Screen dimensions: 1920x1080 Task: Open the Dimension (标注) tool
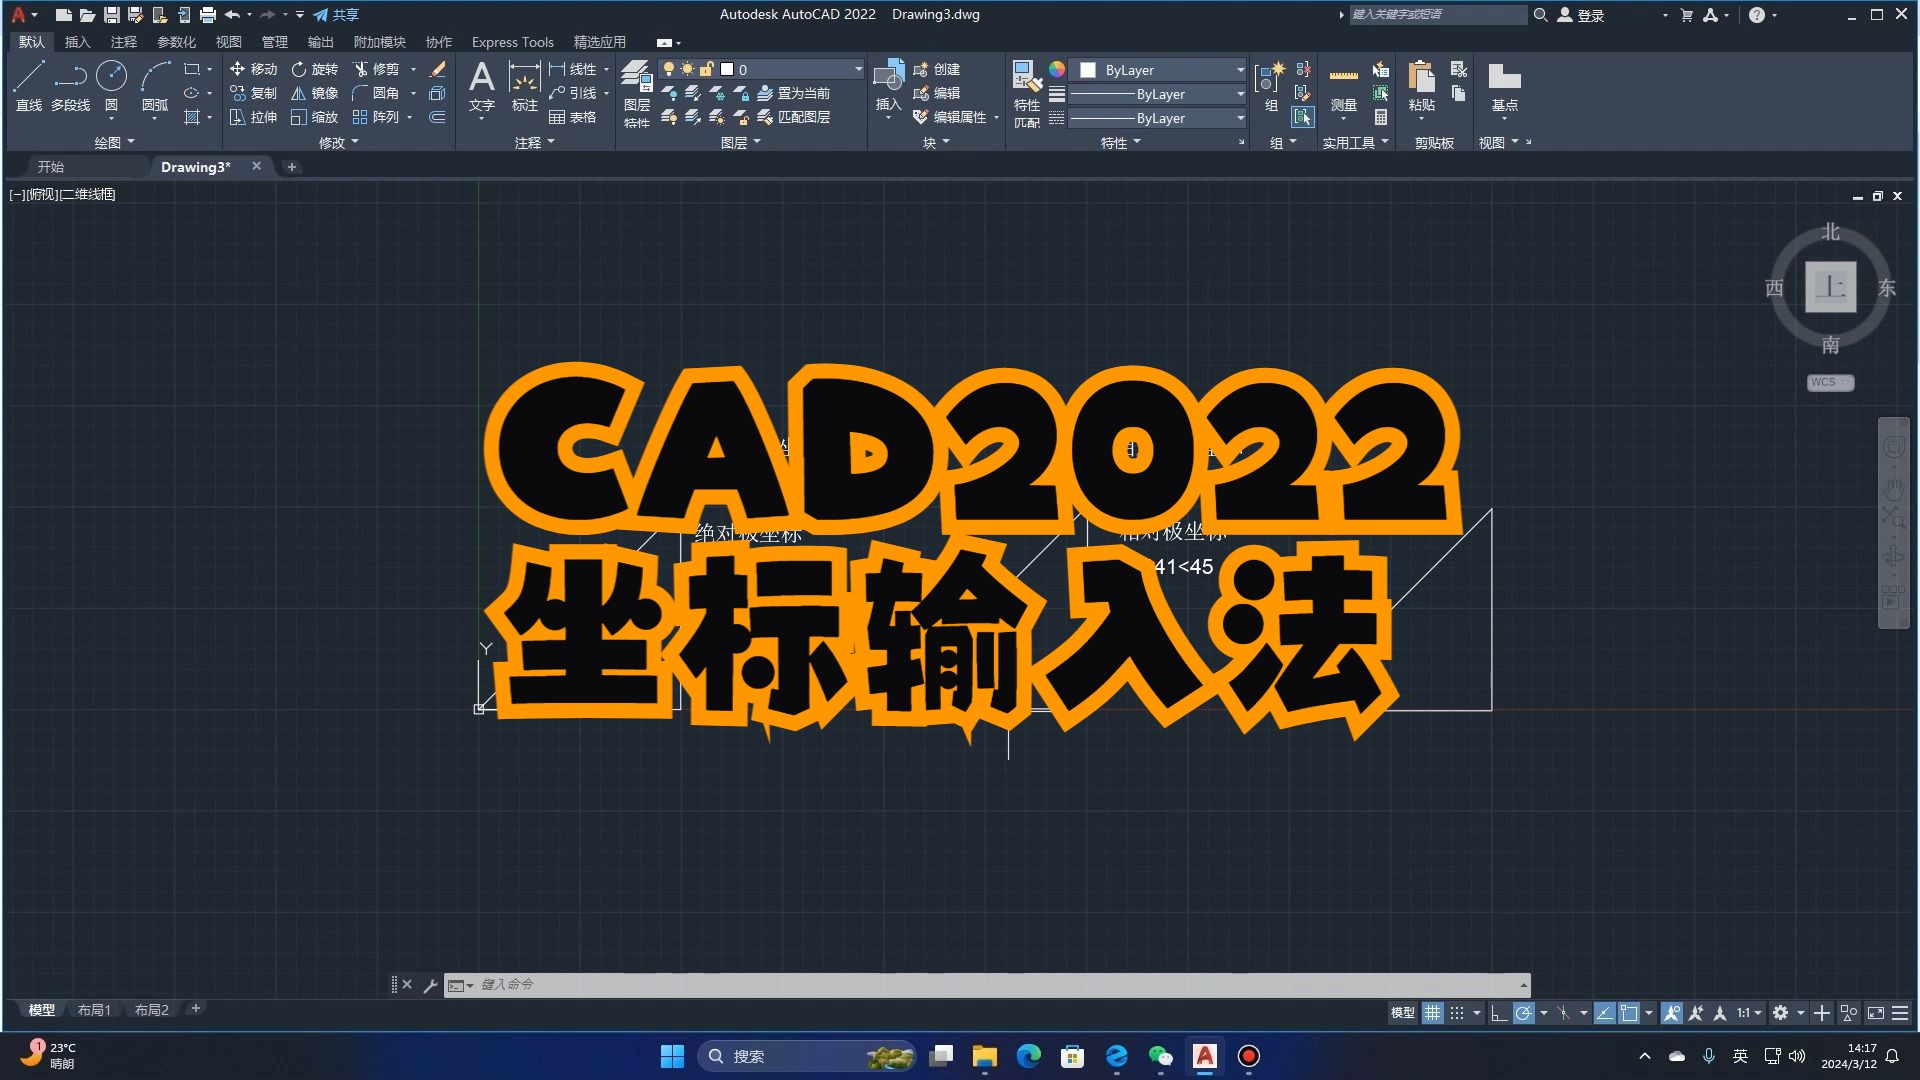[524, 86]
